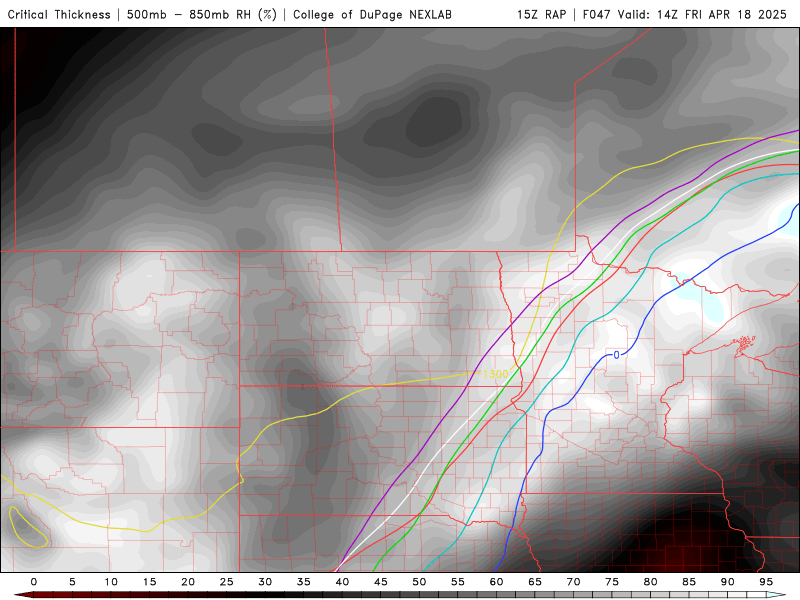Image resolution: width=800 pixels, height=600 pixels.
Task: Click the colorbar tick label "40"
Action: point(342,582)
